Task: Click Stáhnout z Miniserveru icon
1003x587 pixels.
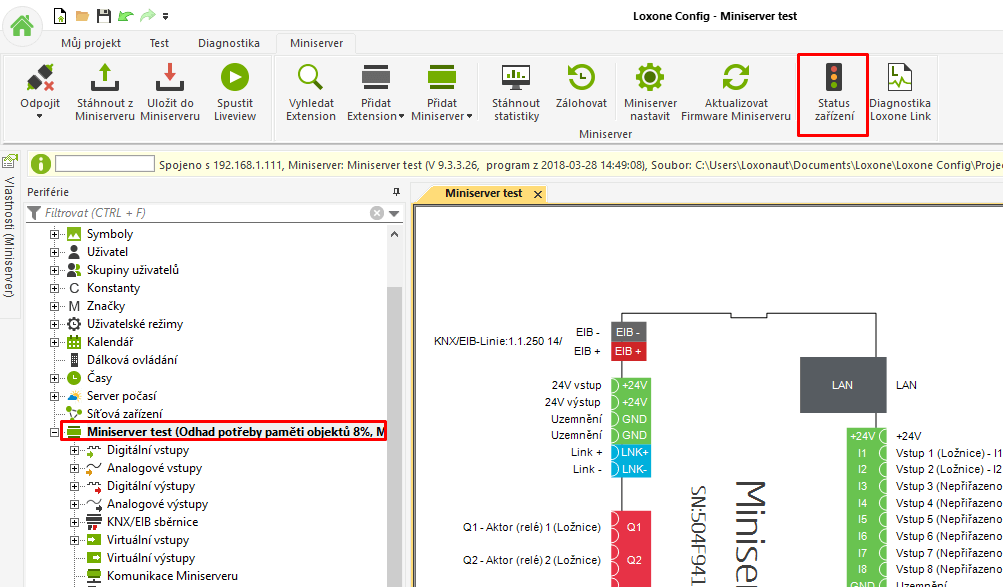Action: pos(105,77)
